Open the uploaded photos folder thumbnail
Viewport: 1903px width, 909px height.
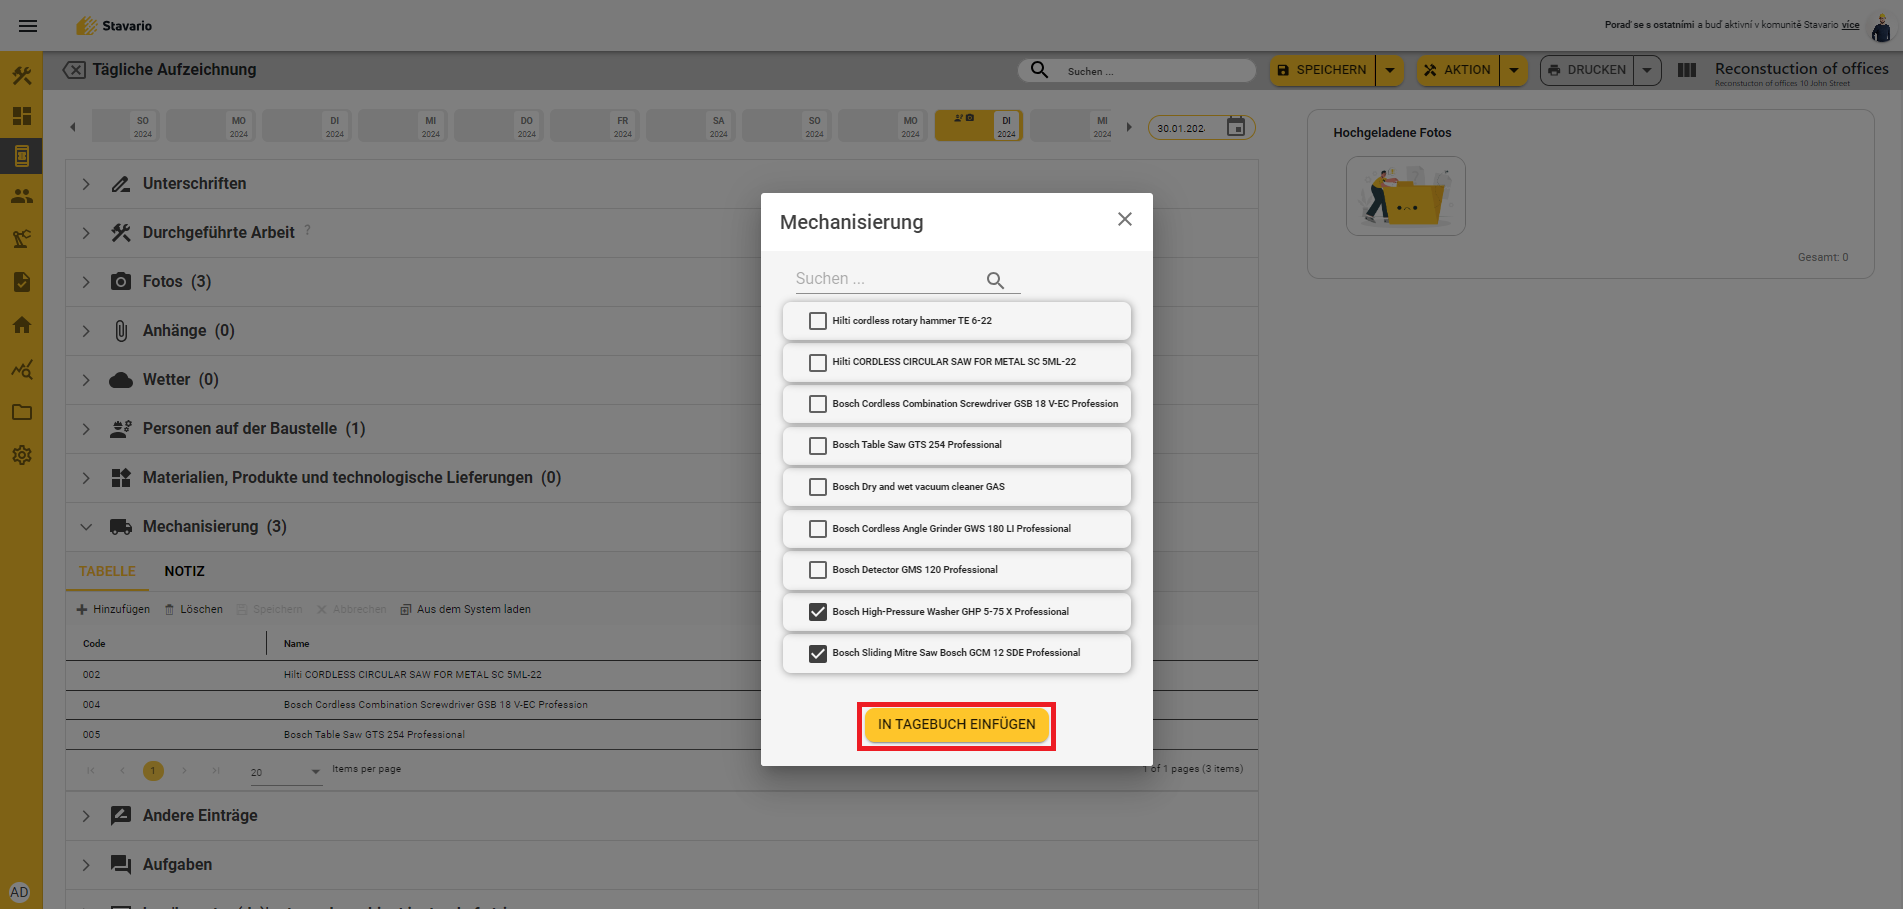coord(1405,196)
